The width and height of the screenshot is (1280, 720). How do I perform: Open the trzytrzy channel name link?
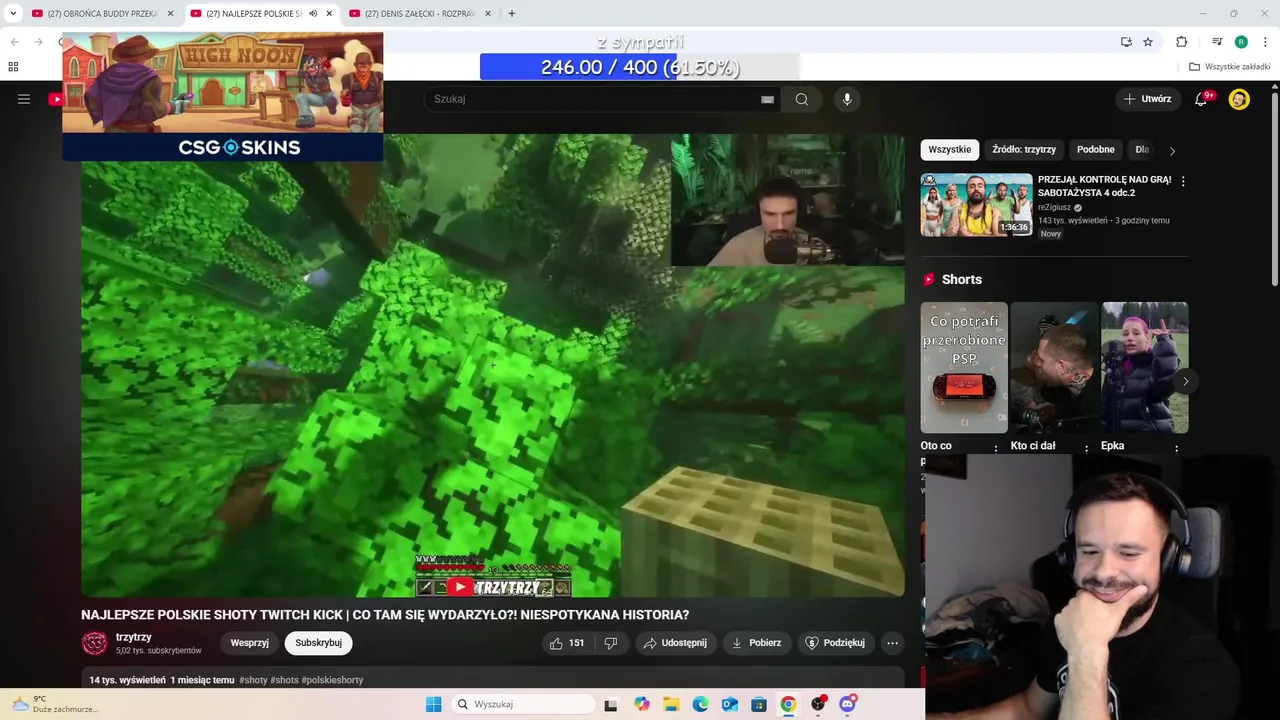point(133,637)
